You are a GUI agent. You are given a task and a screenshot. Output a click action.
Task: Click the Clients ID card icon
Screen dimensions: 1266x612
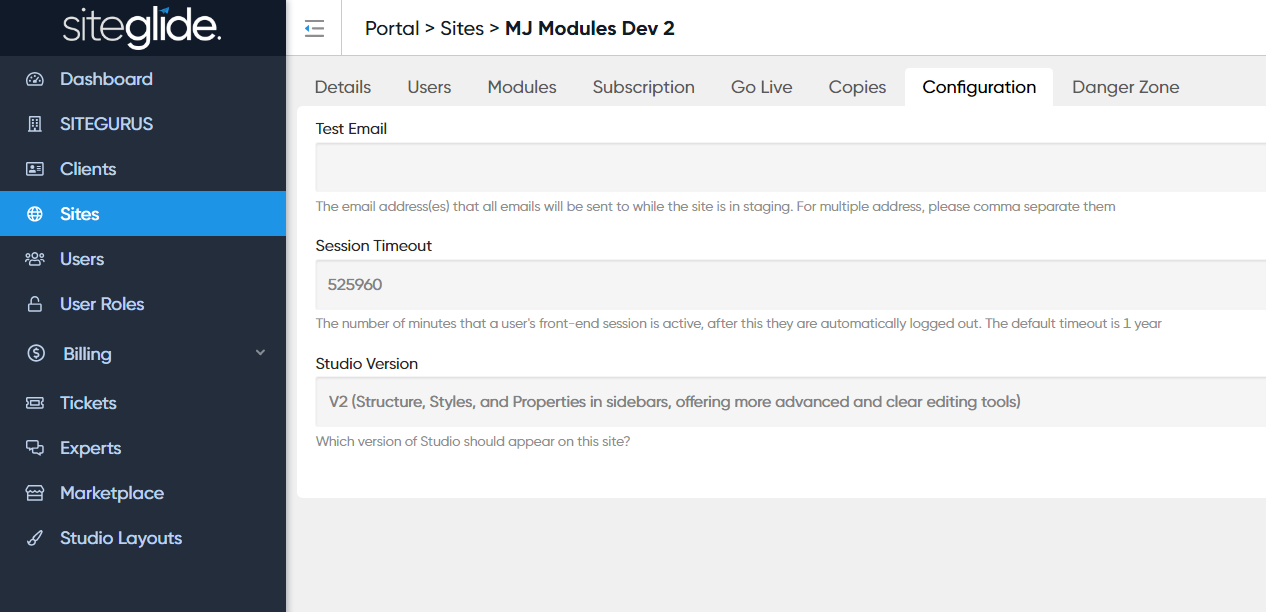tap(35, 169)
